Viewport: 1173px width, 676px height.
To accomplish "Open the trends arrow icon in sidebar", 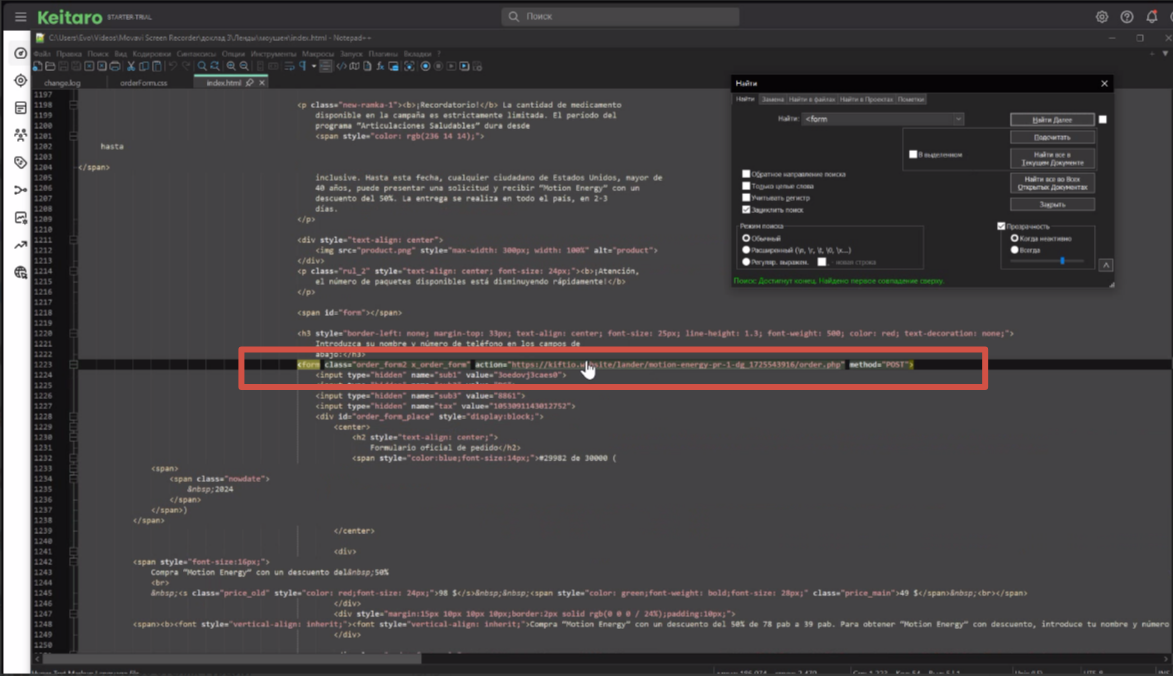I will pyautogui.click(x=21, y=245).
